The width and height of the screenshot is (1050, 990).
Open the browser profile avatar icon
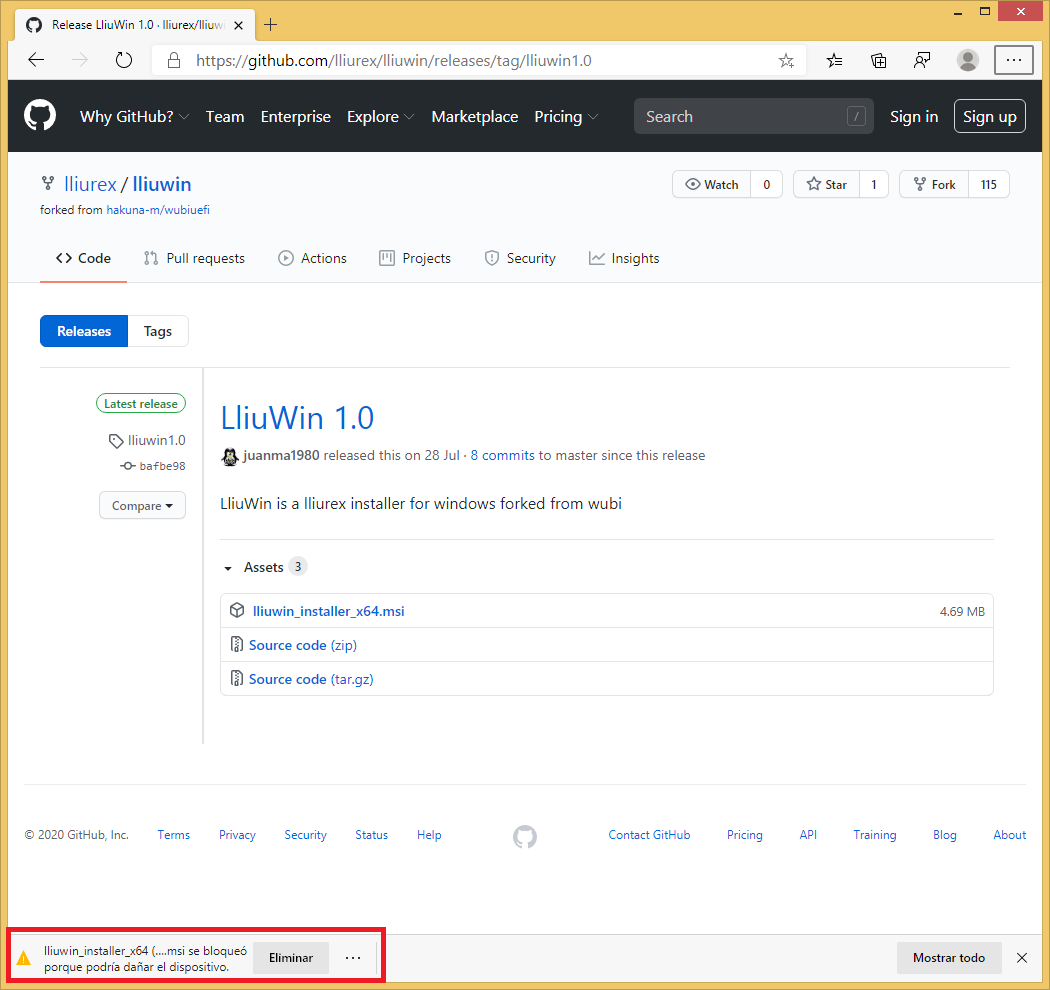967,60
